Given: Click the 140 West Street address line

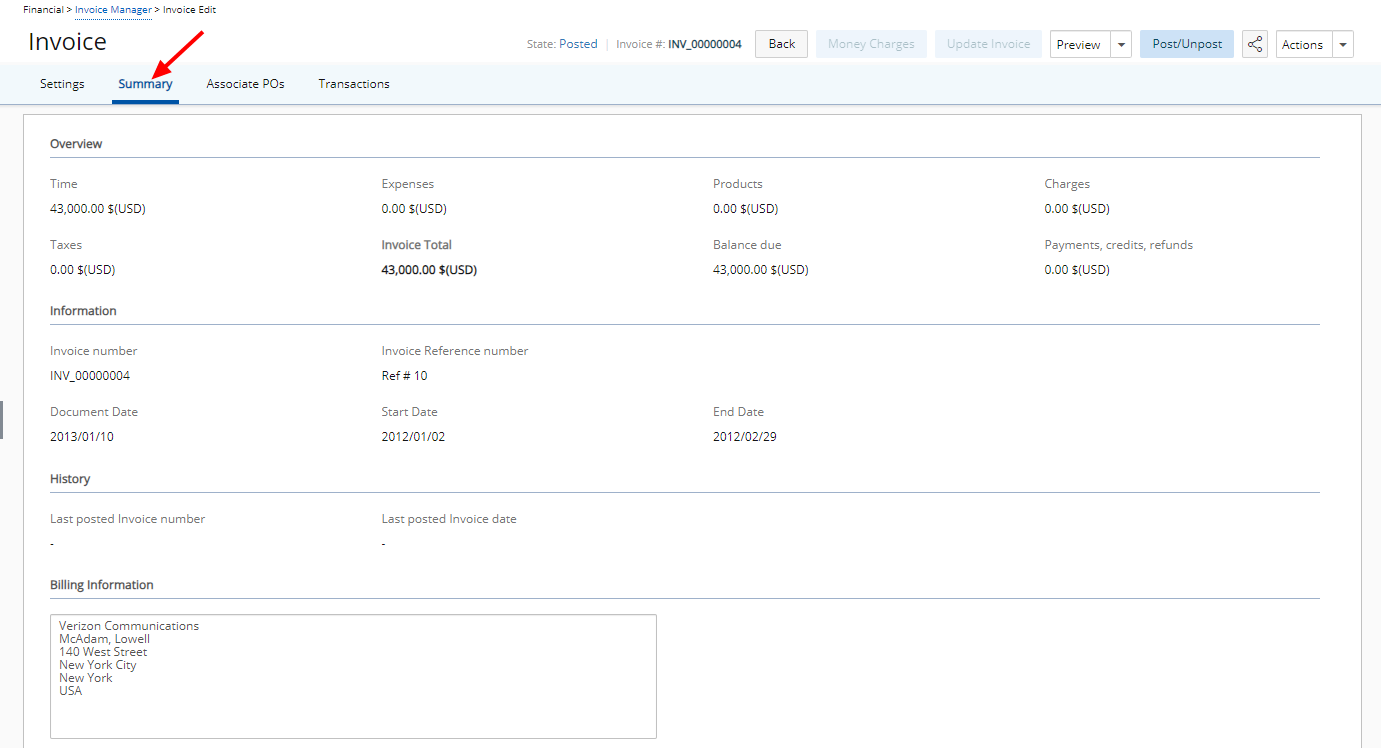Looking at the screenshot, I should (103, 652).
